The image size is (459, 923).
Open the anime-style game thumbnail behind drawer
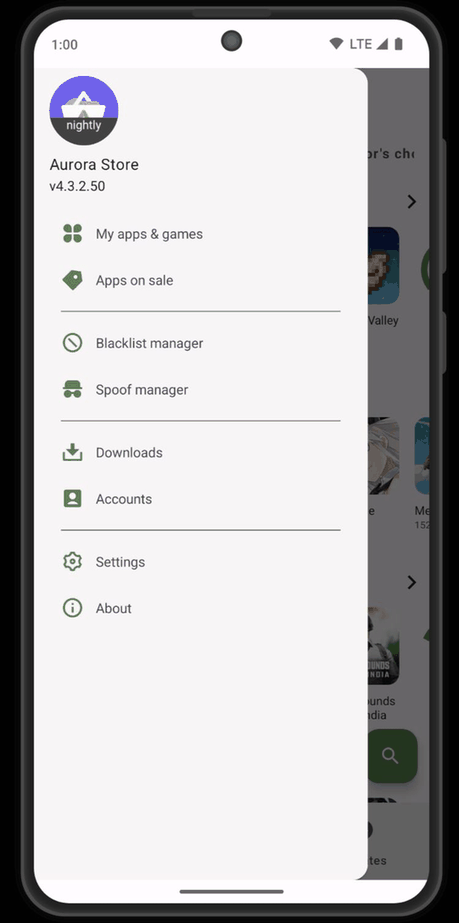coord(384,456)
